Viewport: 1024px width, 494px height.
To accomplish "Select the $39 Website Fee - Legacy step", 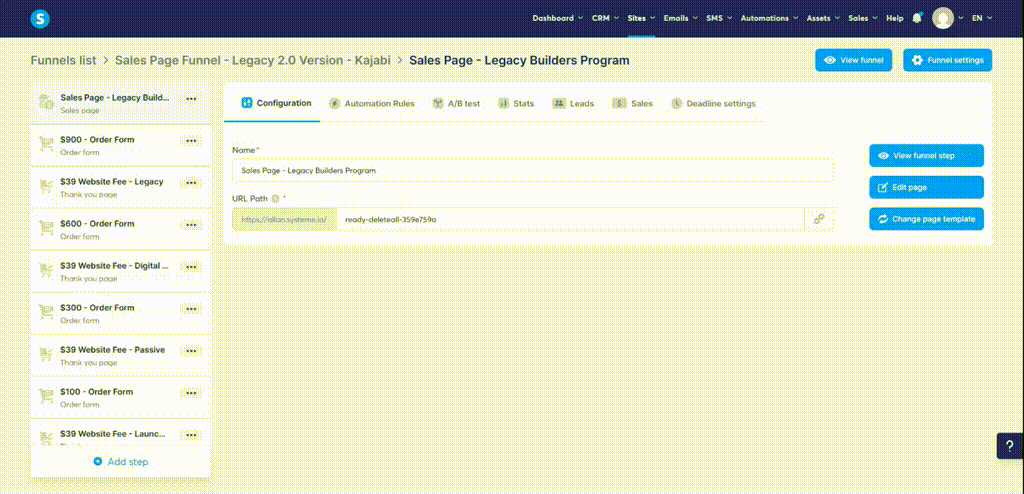I will pyautogui.click(x=121, y=187).
